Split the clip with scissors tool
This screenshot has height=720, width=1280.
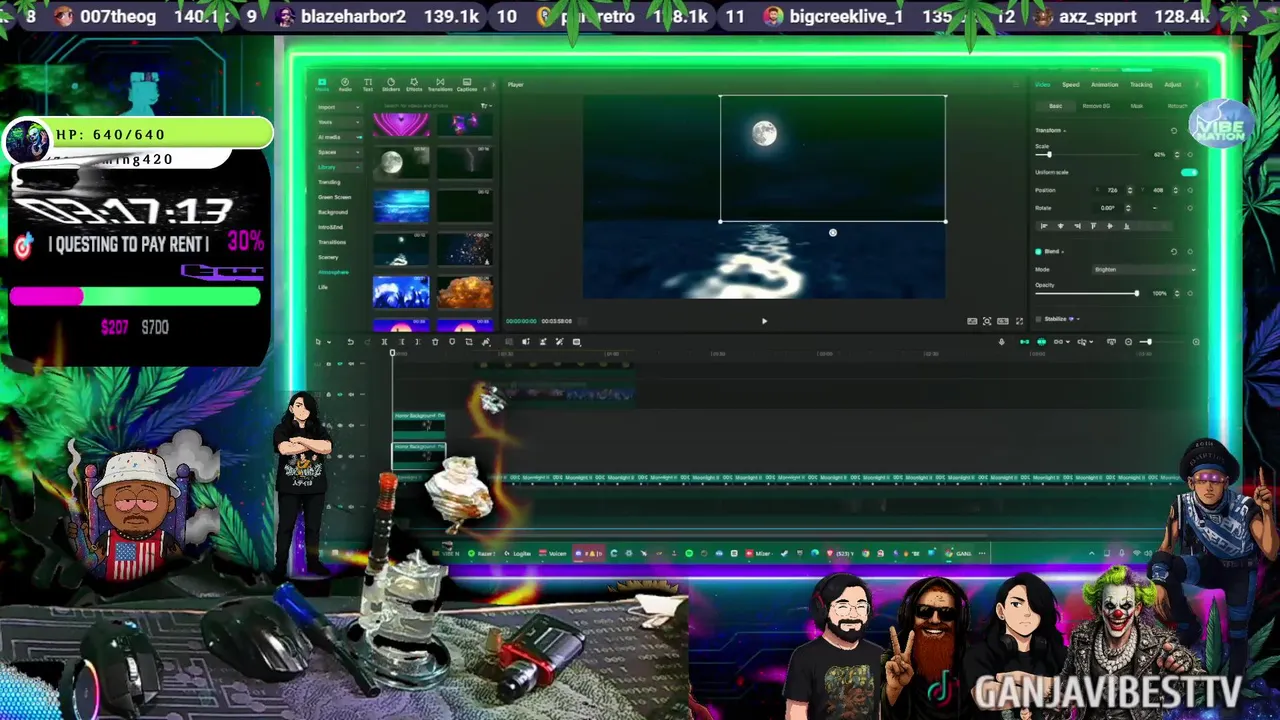tap(384, 342)
